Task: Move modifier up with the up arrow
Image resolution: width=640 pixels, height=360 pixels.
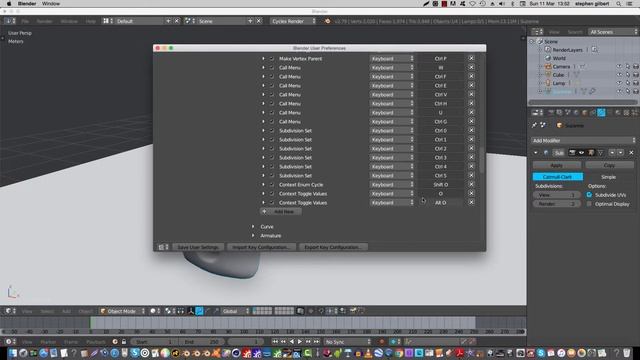Action: 612,153
